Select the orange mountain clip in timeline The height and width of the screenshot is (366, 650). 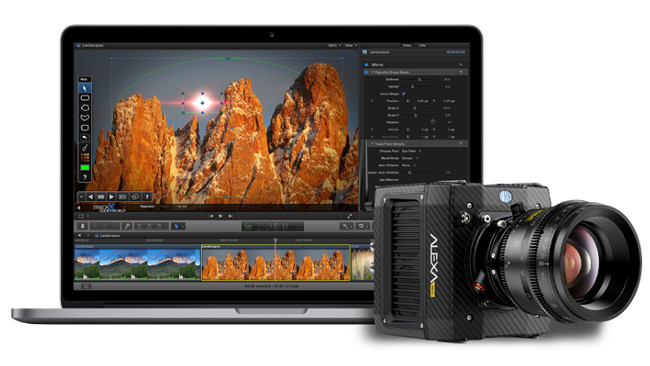point(276,263)
